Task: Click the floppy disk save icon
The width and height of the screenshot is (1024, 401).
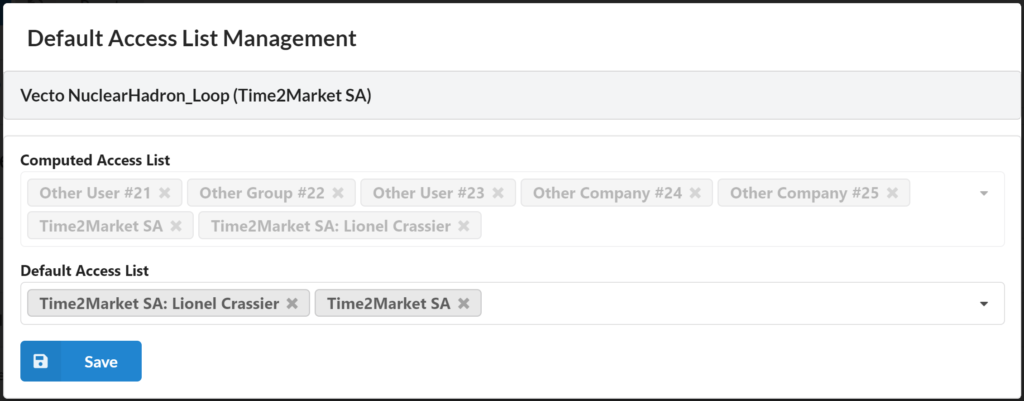Action: (40, 361)
